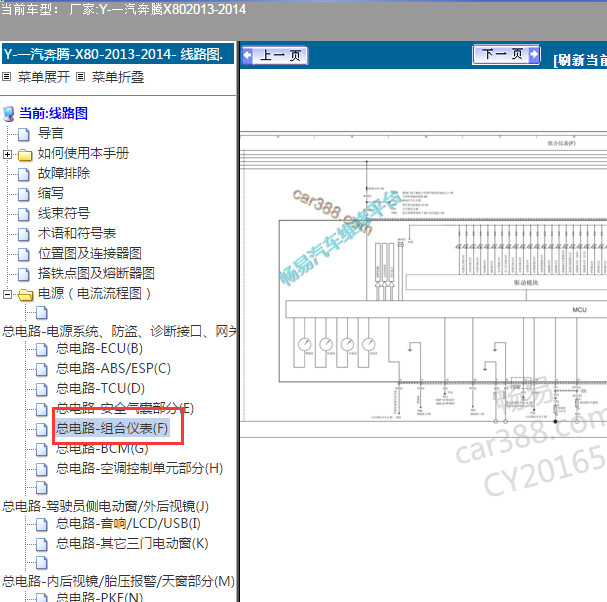Viewport: 607px width, 602px height.
Task: Open 总电路-电源系统、防盗、诊断接口 page
Action: 120,331
